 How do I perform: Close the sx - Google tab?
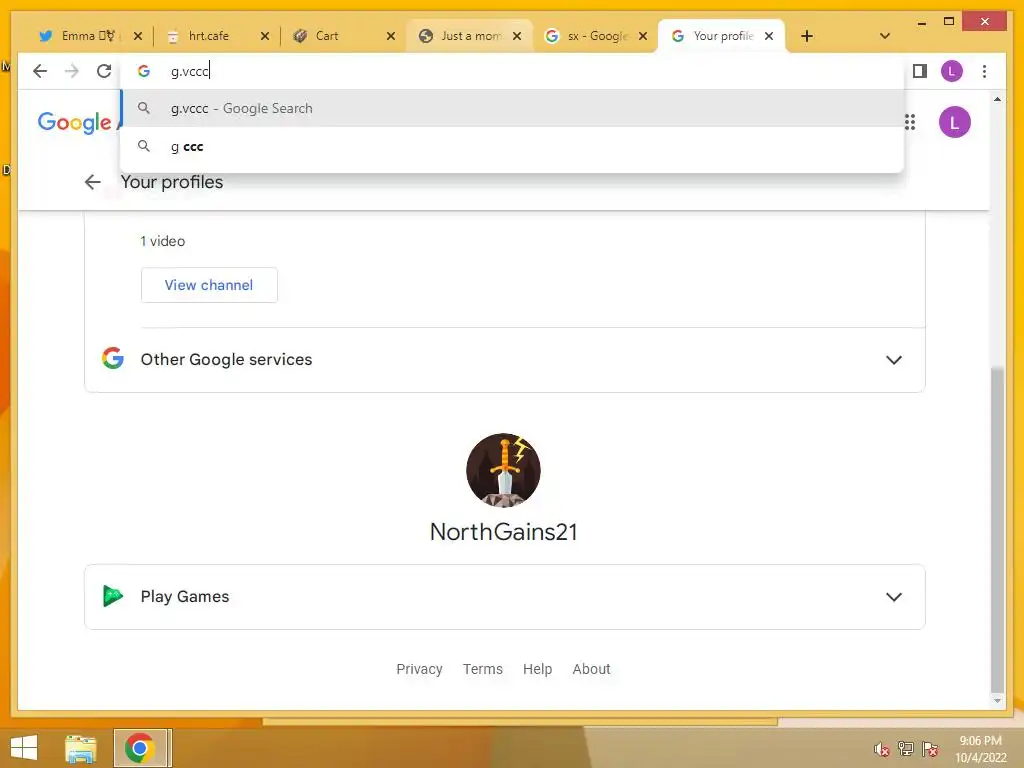[x=643, y=36]
